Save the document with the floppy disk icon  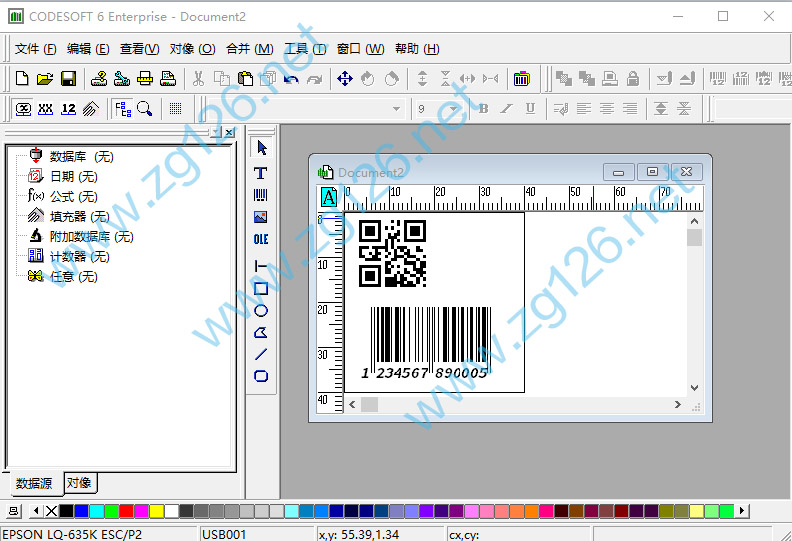coord(68,78)
